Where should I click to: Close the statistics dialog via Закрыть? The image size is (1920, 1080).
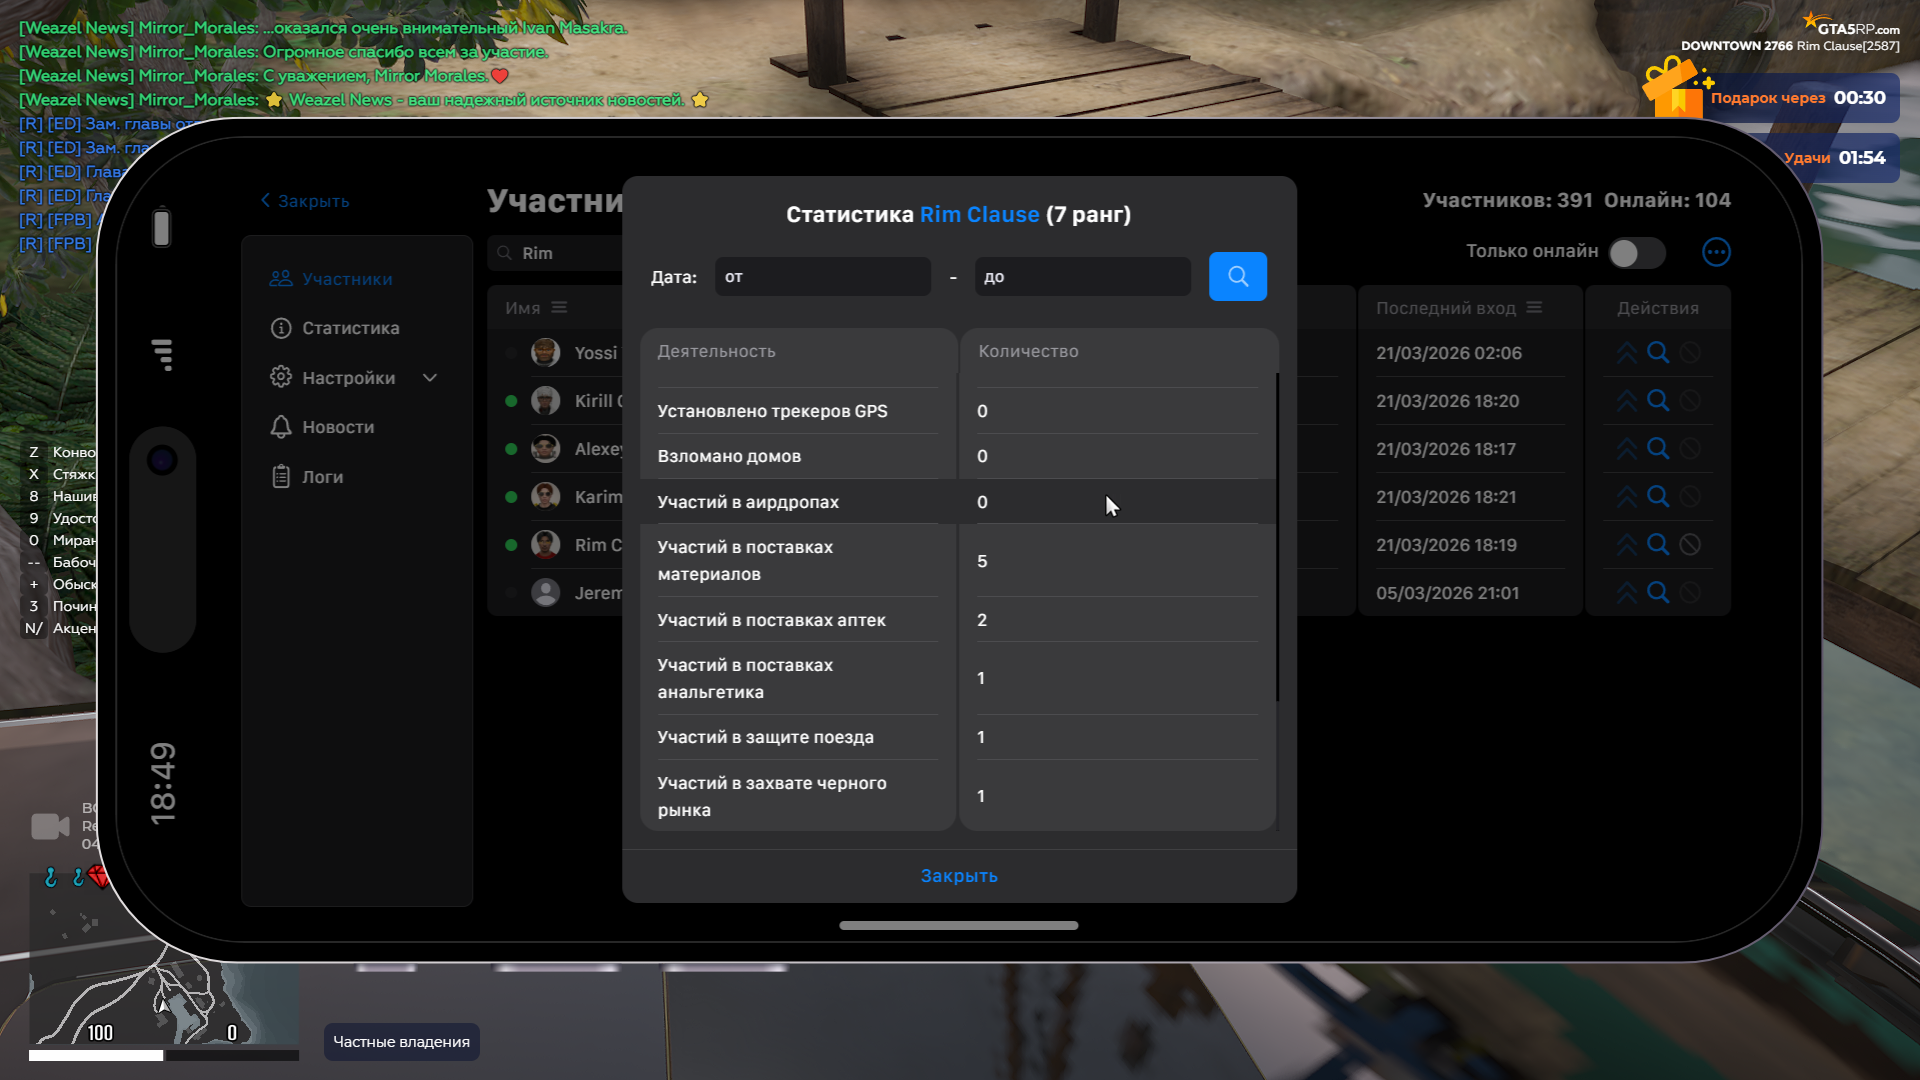tap(958, 876)
